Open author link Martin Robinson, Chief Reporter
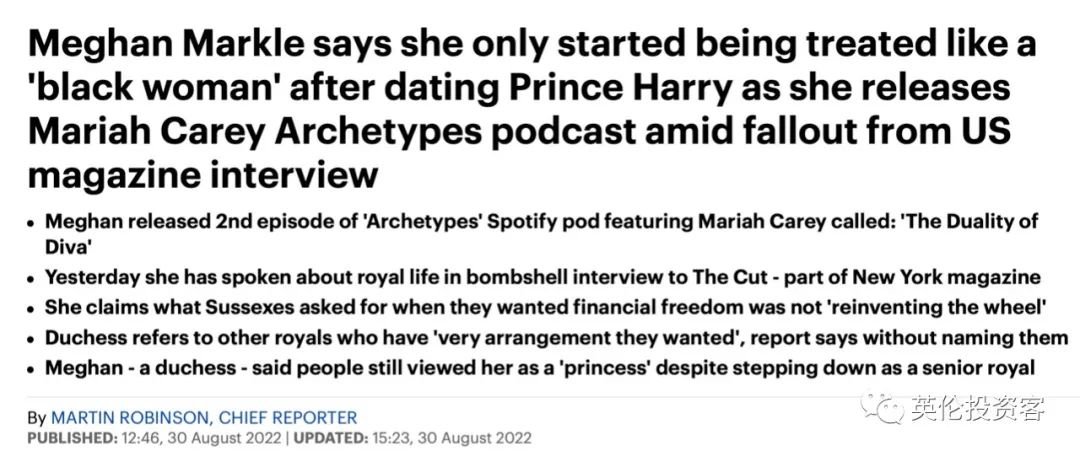 pyautogui.click(x=205, y=417)
